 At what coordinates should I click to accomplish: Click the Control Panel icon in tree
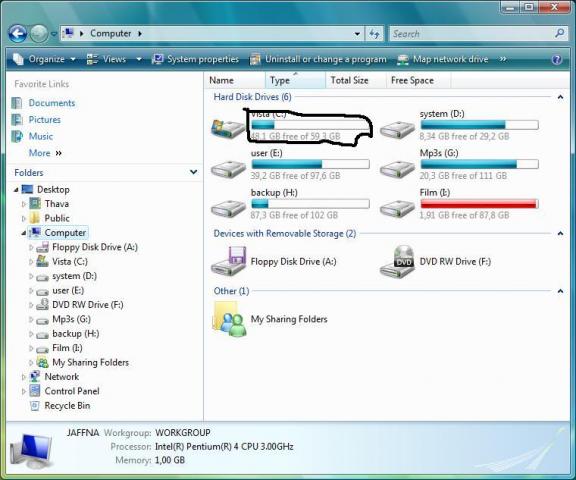[35, 391]
